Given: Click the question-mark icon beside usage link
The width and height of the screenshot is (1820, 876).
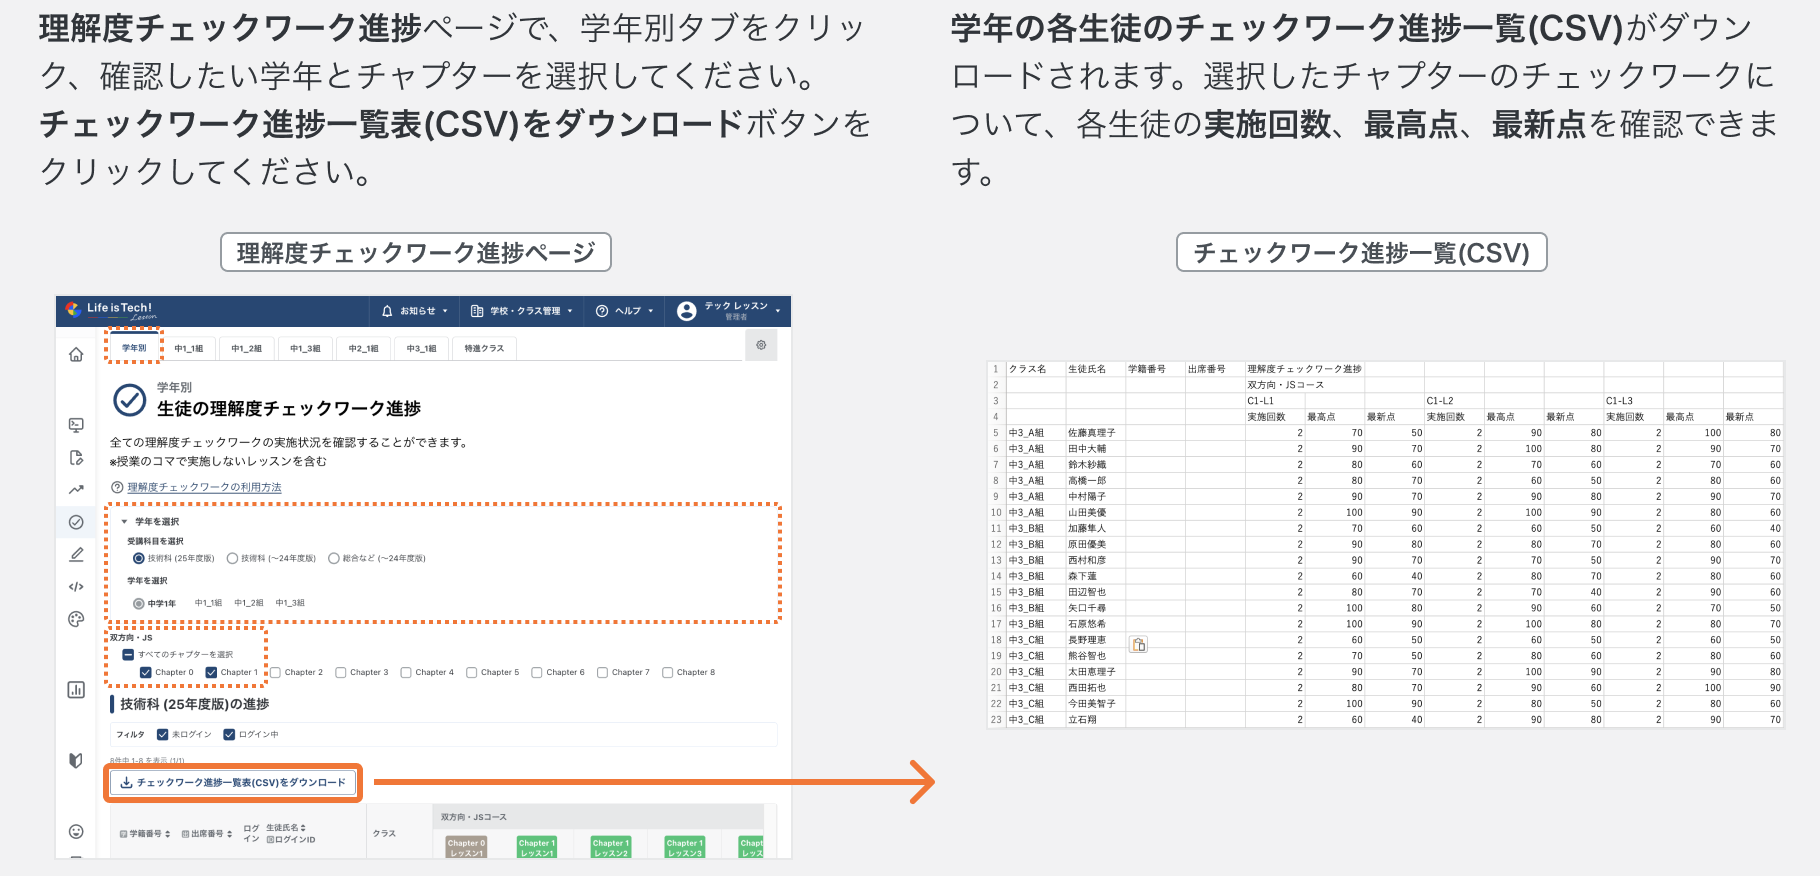Looking at the screenshot, I should [117, 487].
